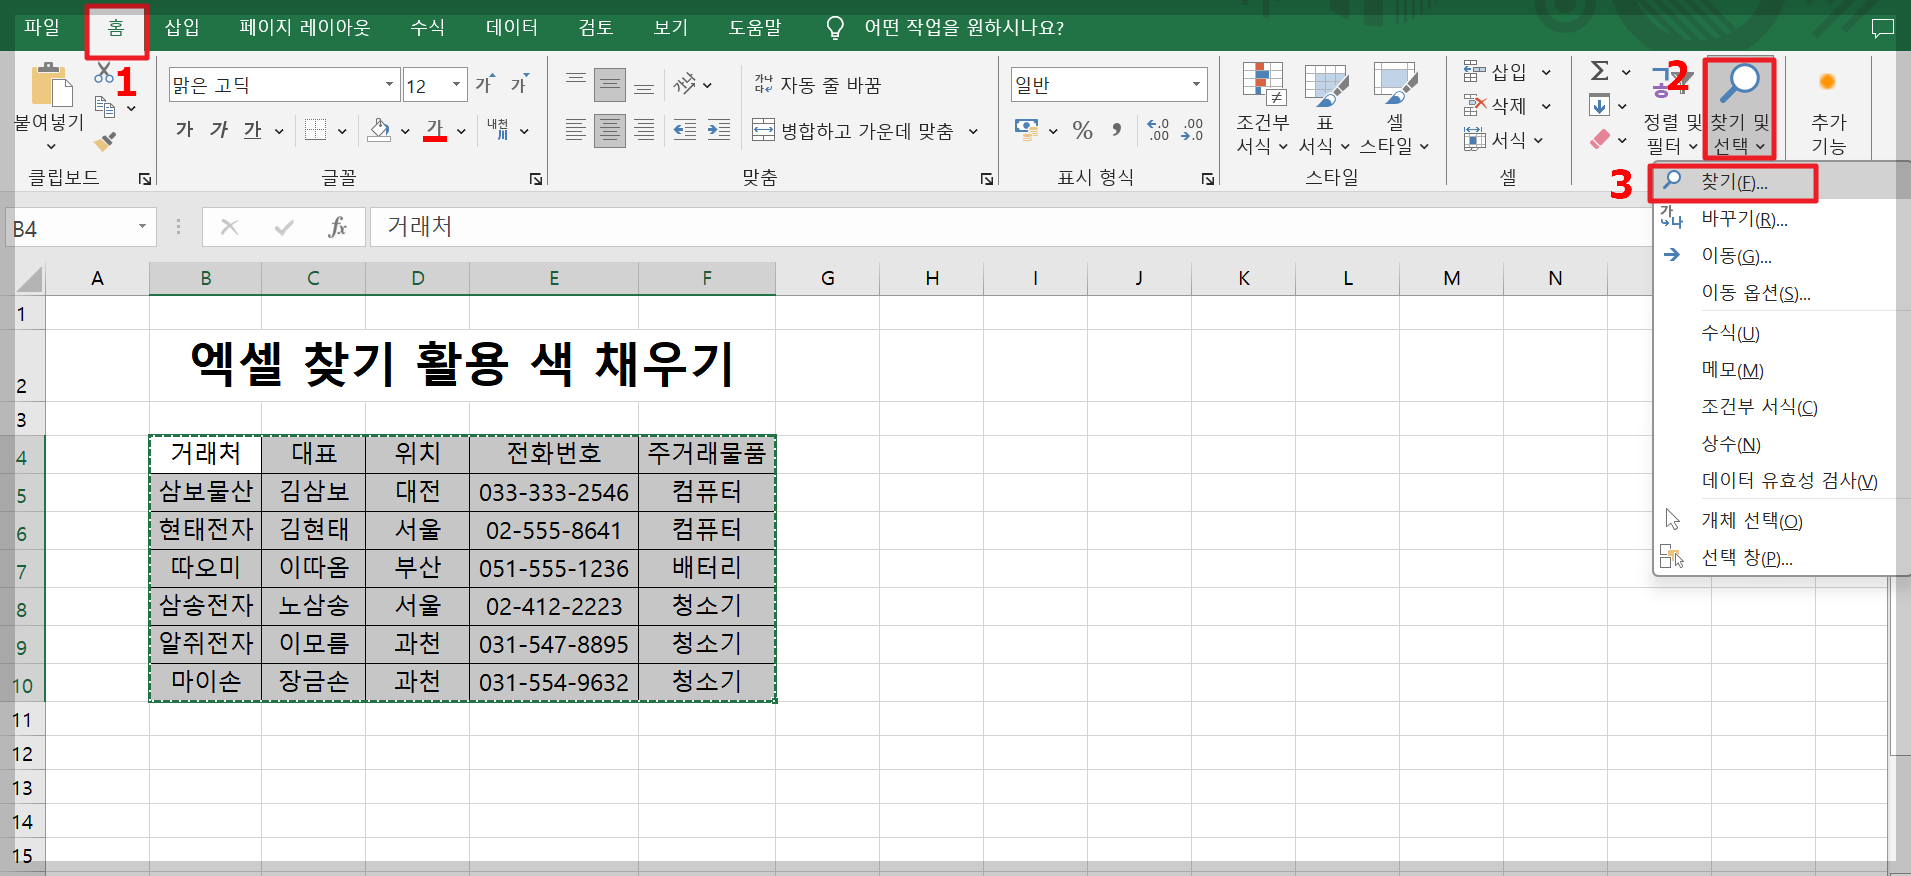
Task: Open the font color dropdown arrow
Action: click(x=461, y=131)
